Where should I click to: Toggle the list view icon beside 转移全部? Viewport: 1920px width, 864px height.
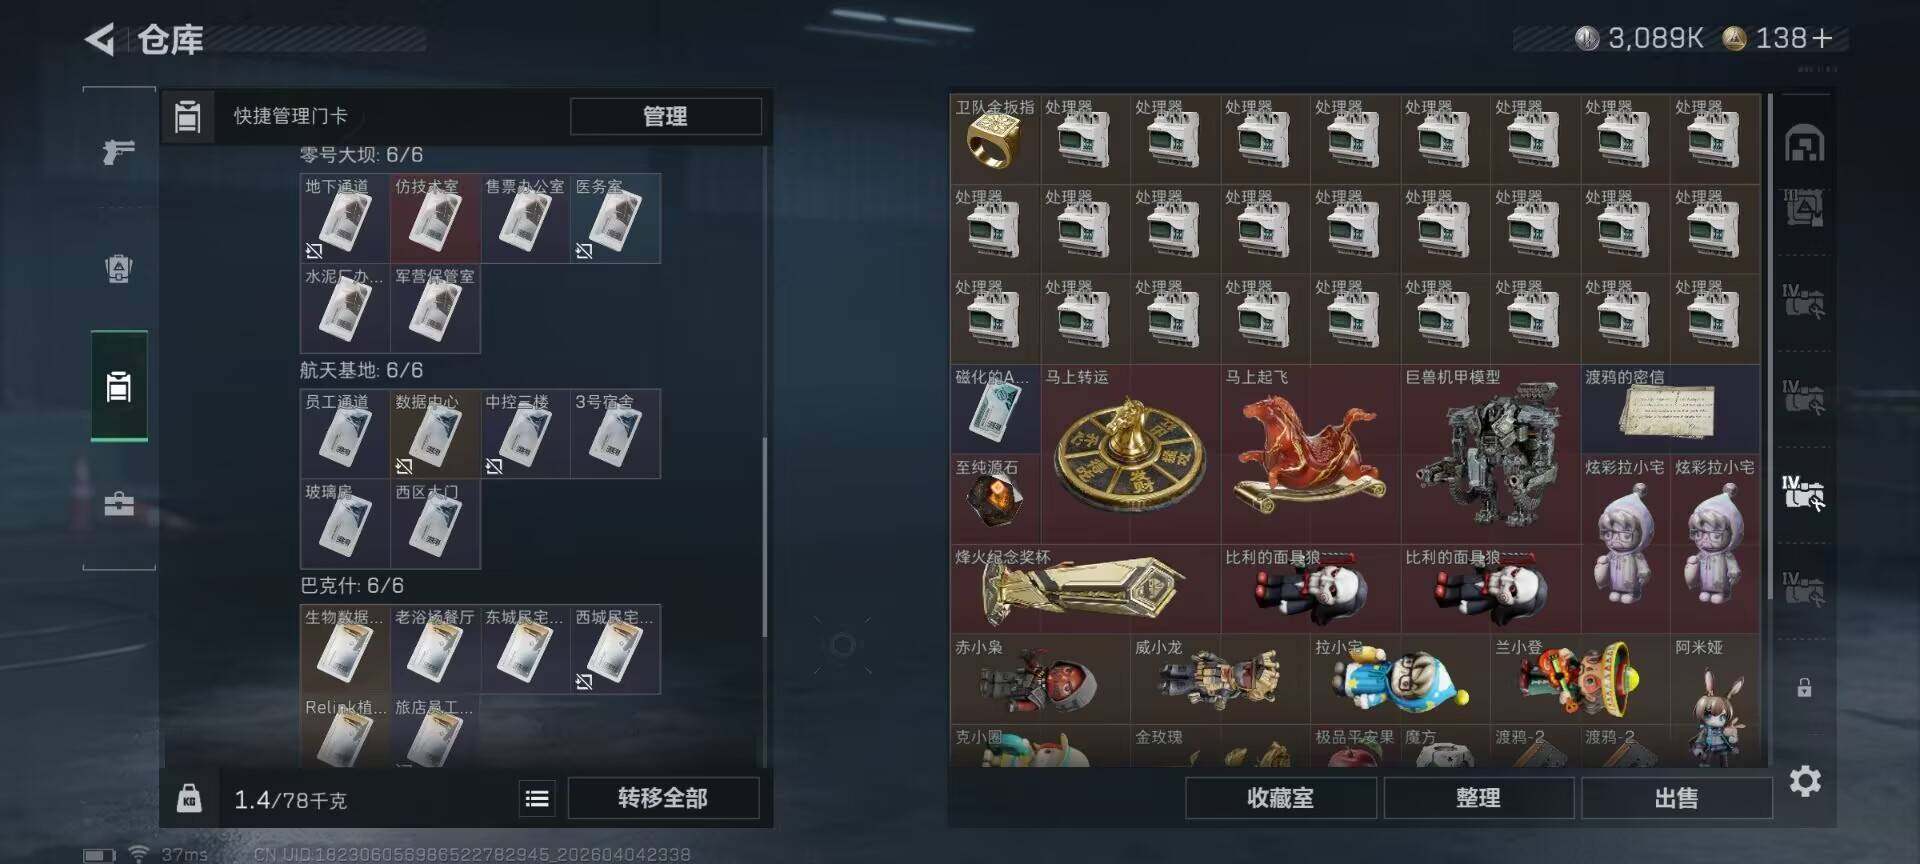[x=537, y=798]
